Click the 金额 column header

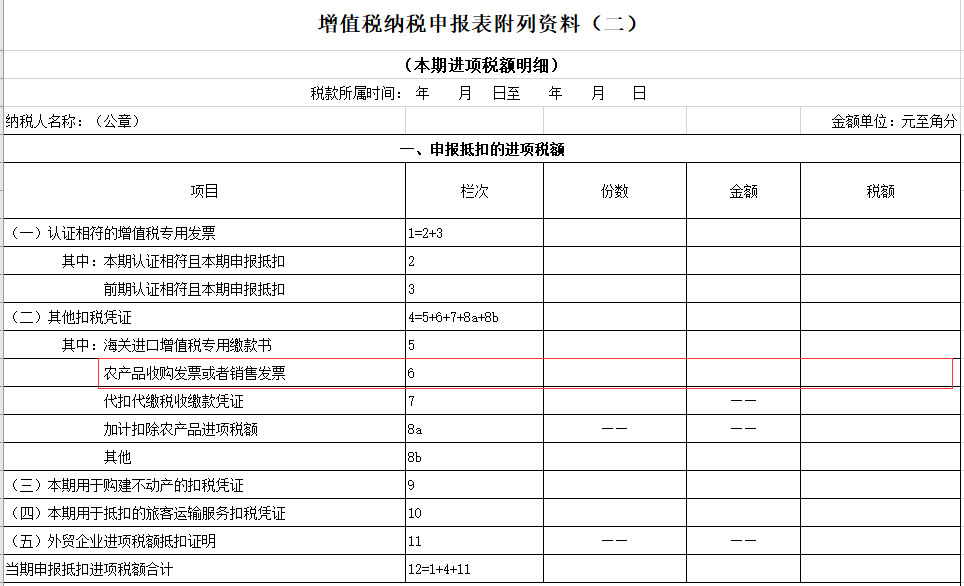[x=743, y=191]
